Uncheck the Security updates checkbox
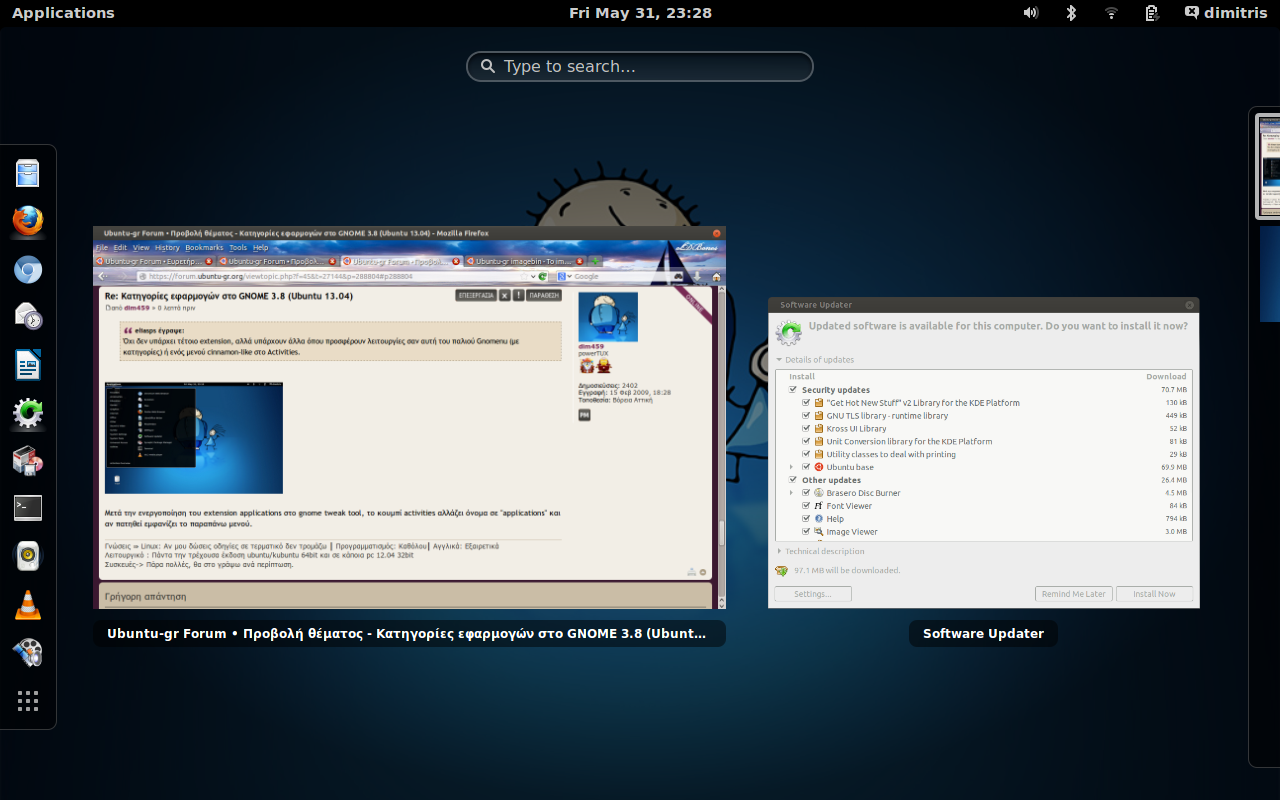The height and width of the screenshot is (800, 1280). [x=793, y=390]
